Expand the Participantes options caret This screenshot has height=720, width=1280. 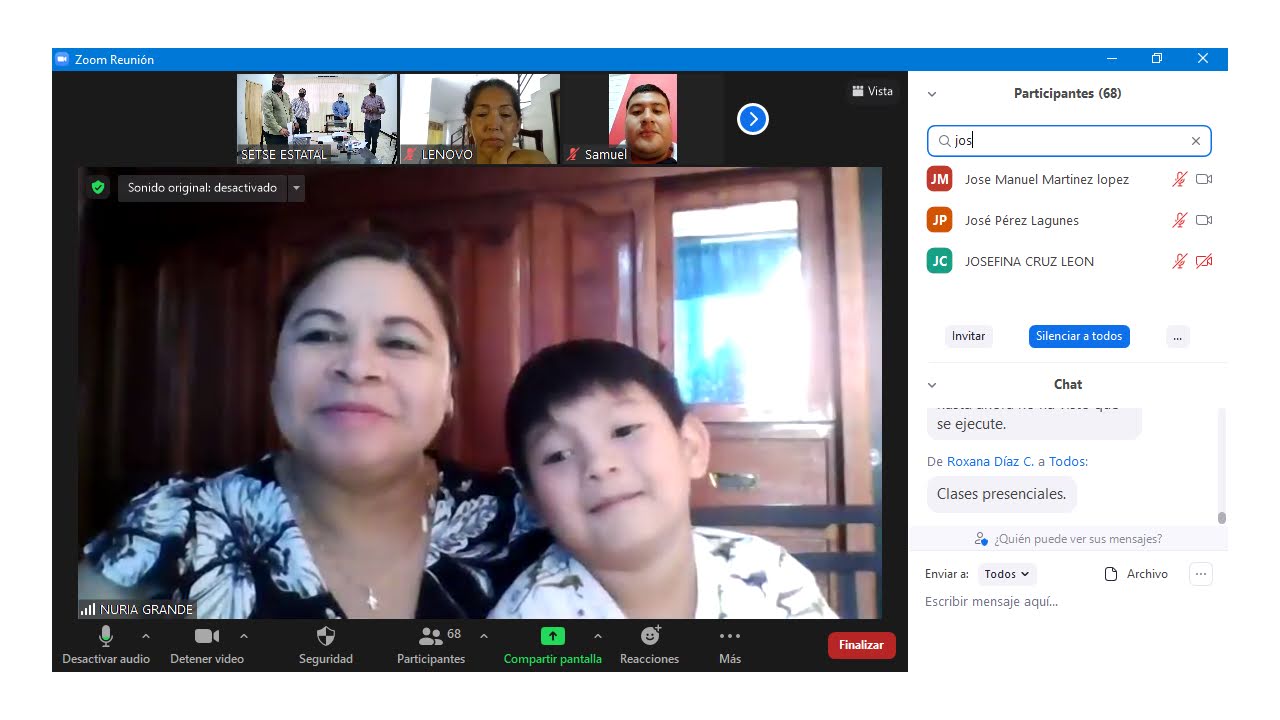click(x=484, y=636)
